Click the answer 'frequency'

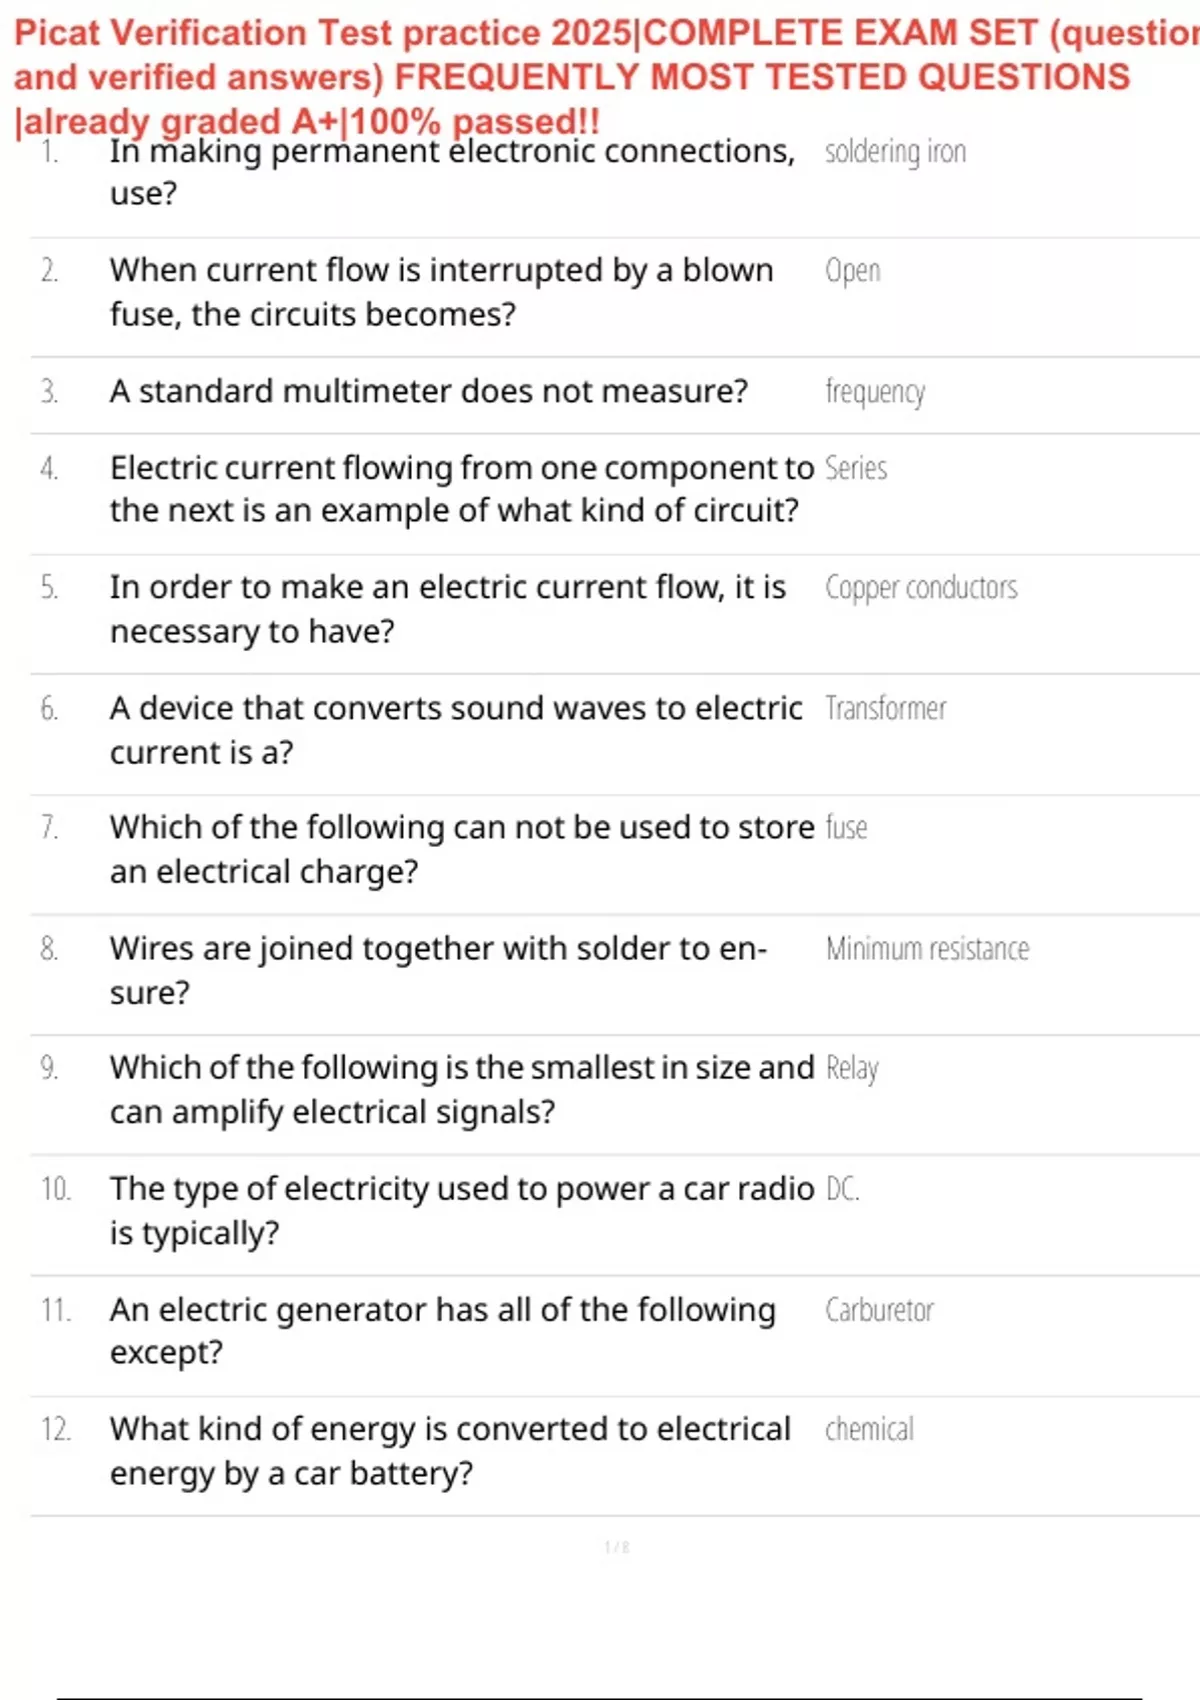874,392
